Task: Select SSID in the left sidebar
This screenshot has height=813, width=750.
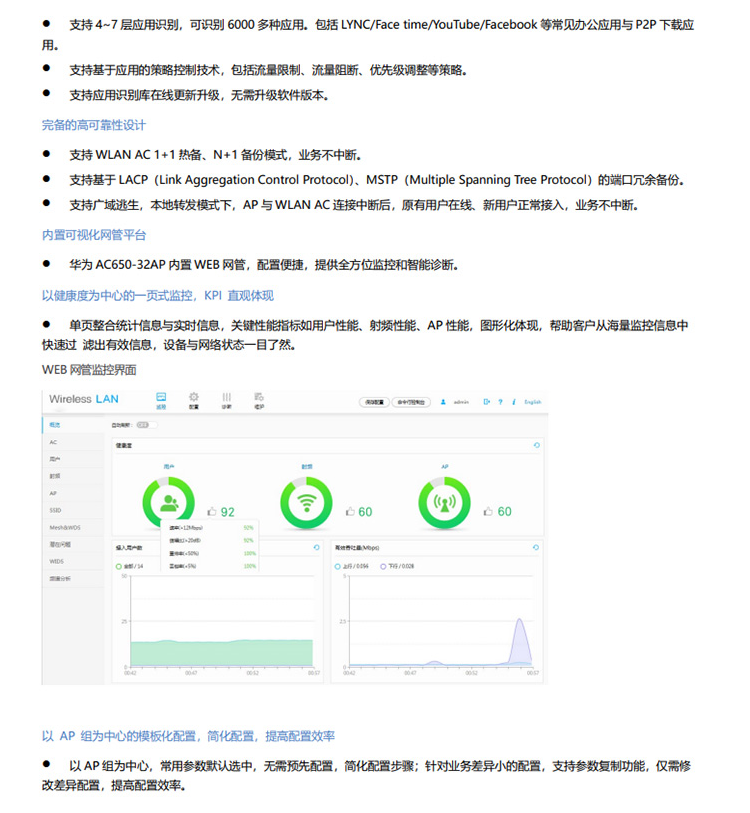Action: (58, 509)
